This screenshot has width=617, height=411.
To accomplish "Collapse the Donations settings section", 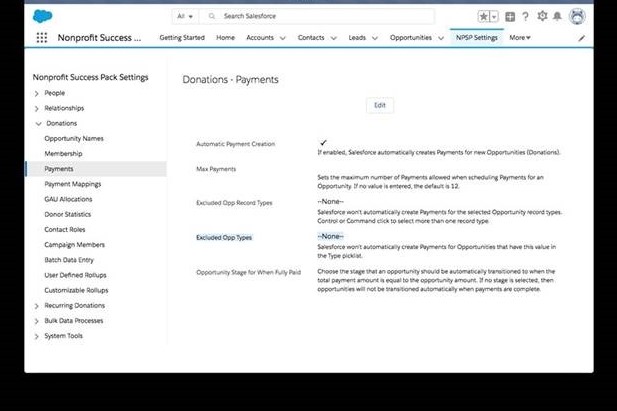I will click(38, 124).
